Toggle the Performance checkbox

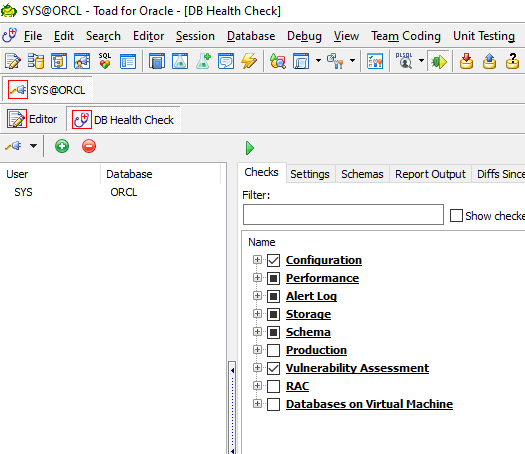click(x=274, y=278)
